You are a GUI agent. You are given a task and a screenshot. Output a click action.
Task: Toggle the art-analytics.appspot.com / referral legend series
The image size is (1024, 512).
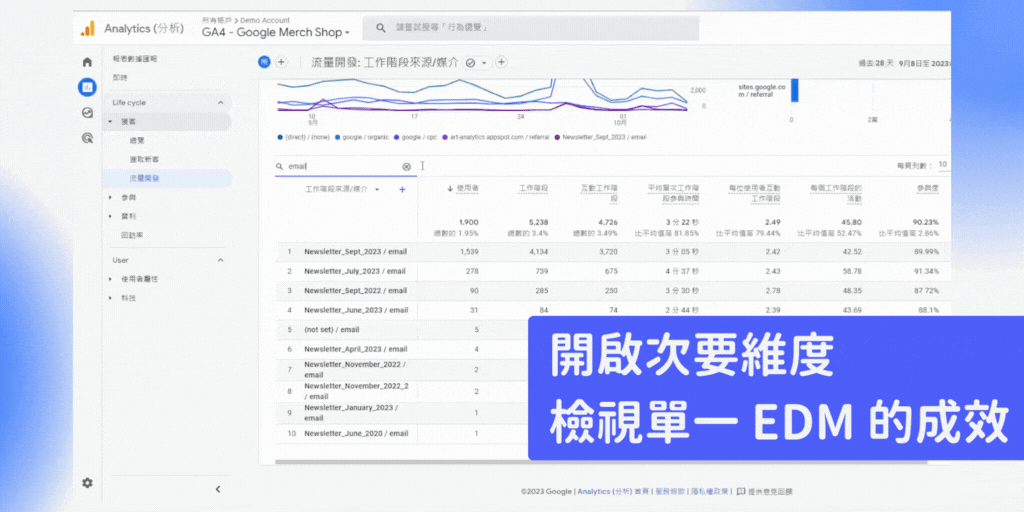496,137
